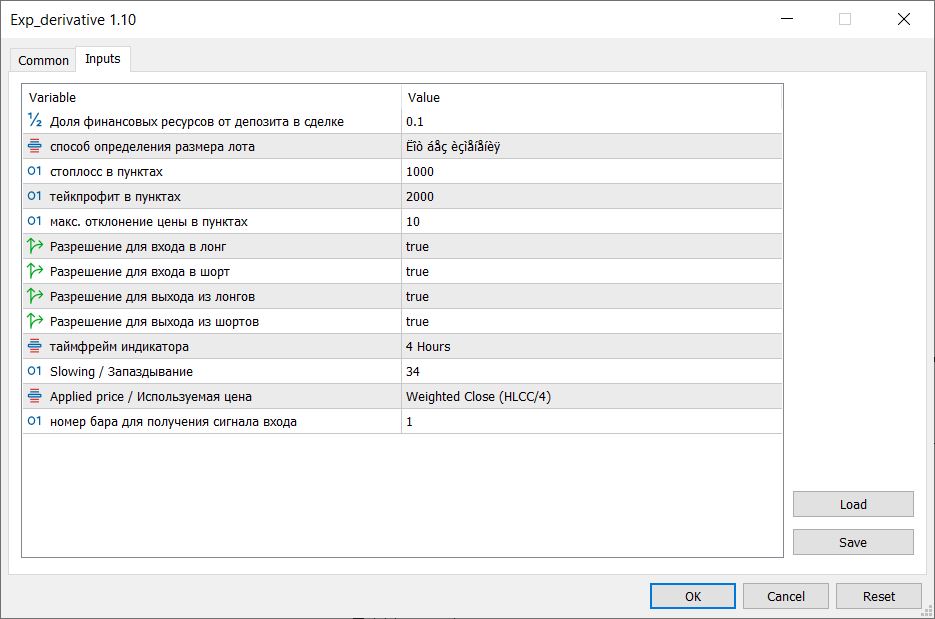Click the fraction icon beside Доля финансовых ресурсов
Viewport: 935px width, 619px height.
coord(35,121)
